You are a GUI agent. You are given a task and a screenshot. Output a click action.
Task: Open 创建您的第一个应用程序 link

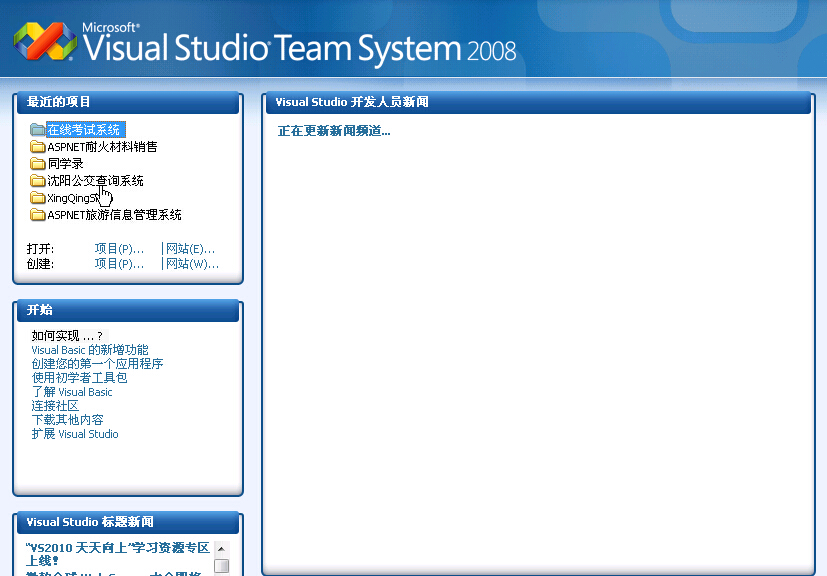tap(97, 364)
